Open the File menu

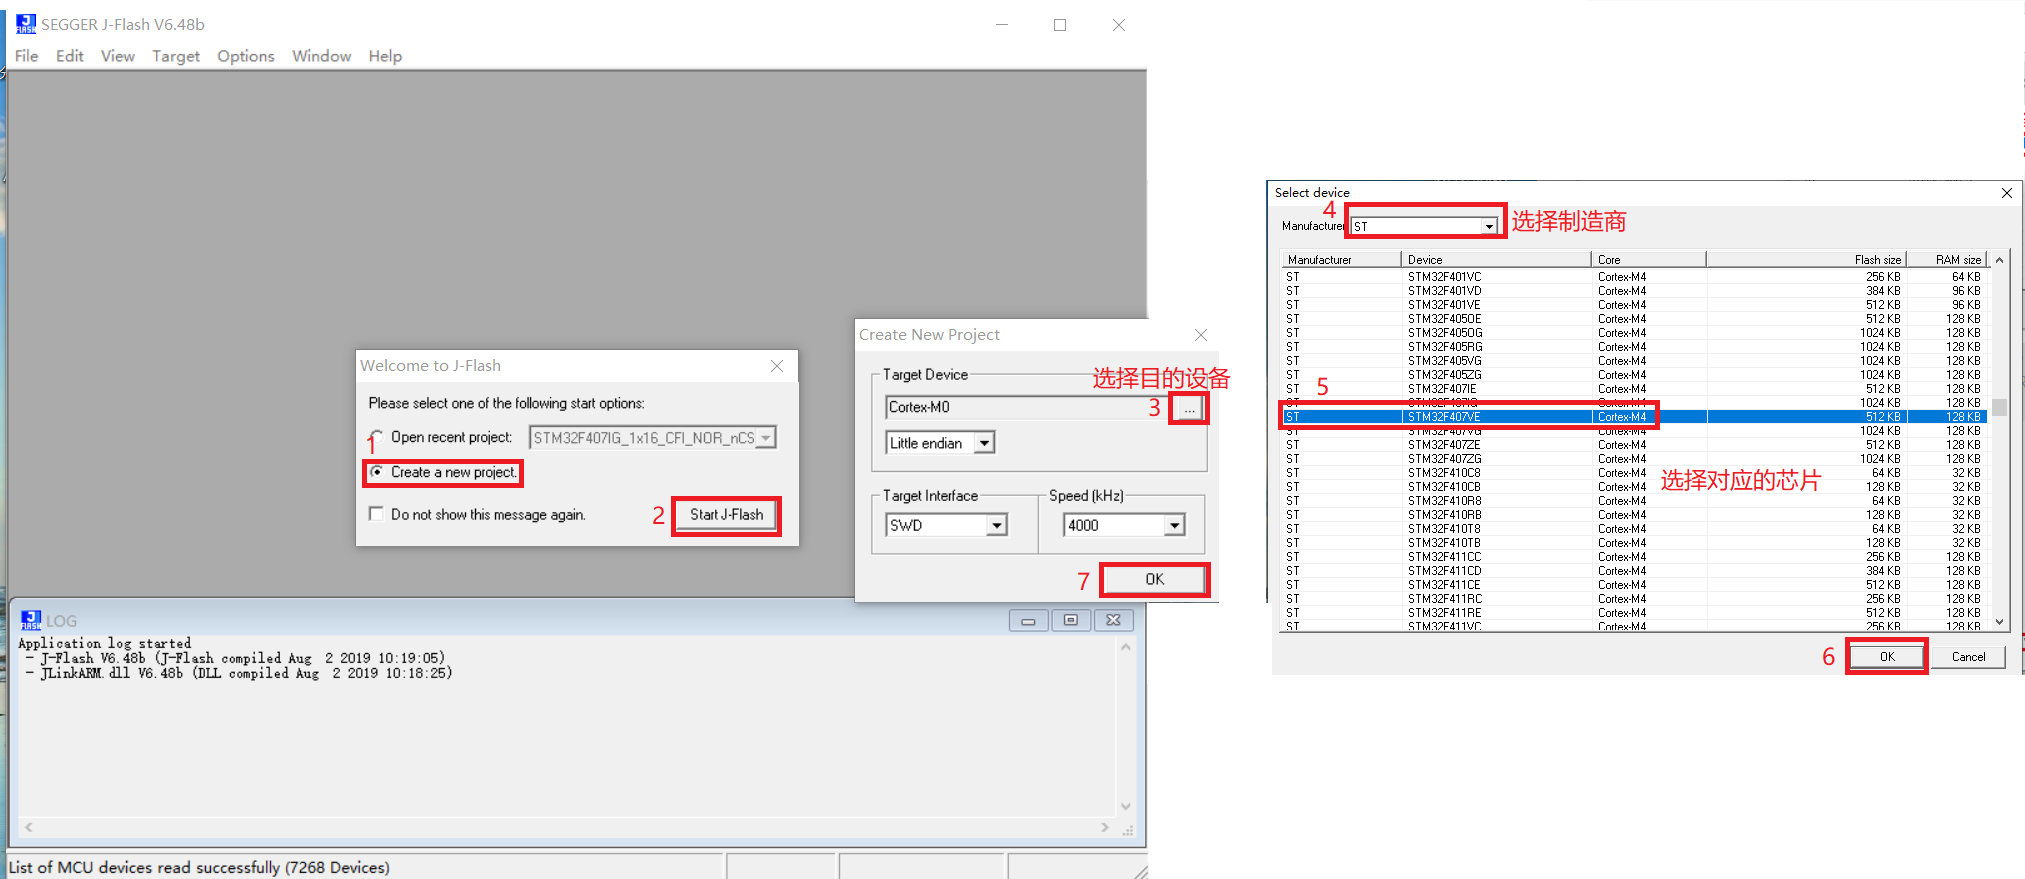(27, 56)
